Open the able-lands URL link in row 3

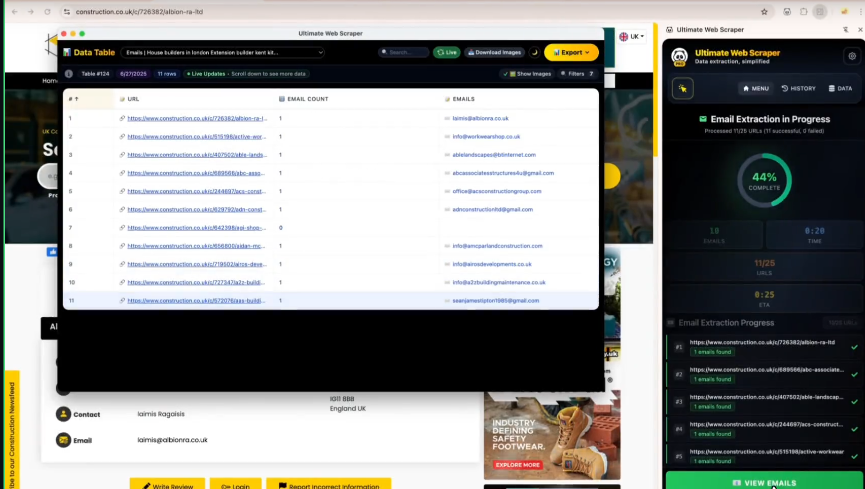pos(197,155)
